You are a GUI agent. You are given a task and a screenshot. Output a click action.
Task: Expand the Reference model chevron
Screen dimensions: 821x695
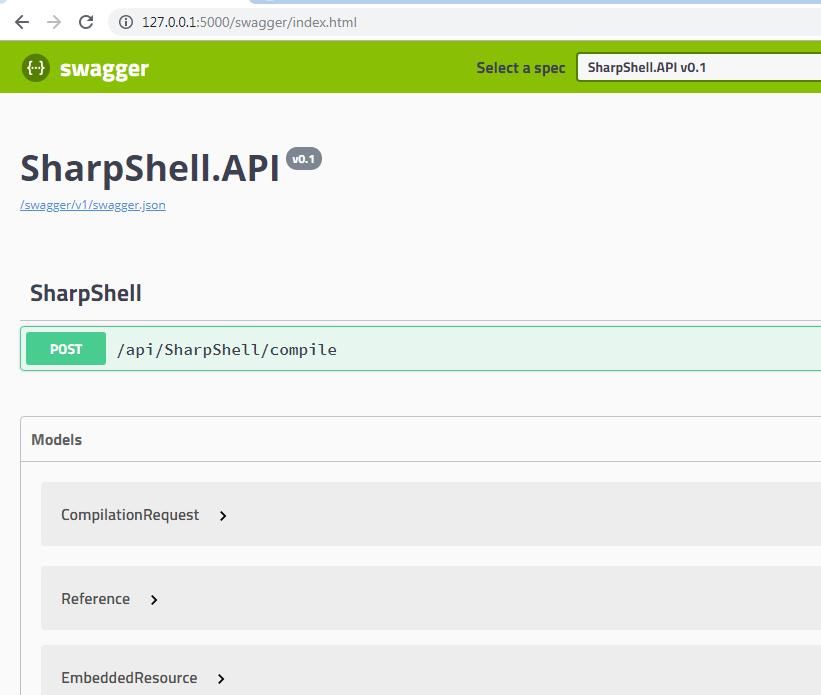pos(153,600)
